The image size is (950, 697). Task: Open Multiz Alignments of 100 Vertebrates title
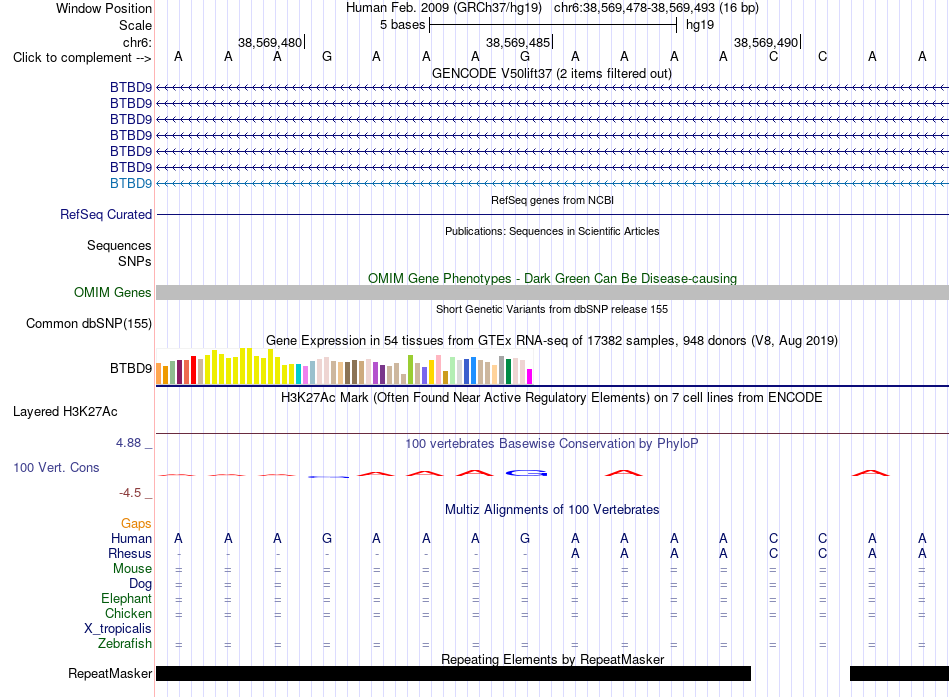pos(552,510)
